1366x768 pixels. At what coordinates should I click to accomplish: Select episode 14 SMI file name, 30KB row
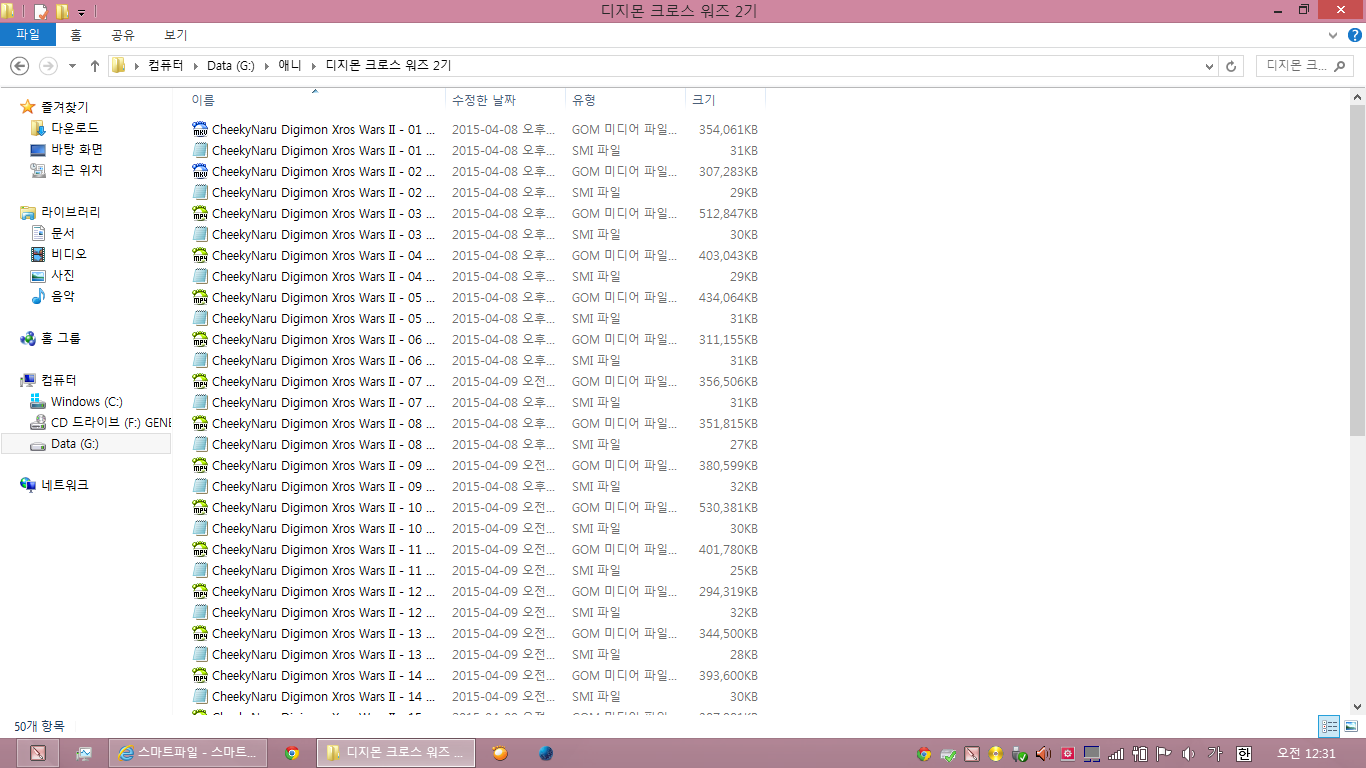(x=323, y=696)
